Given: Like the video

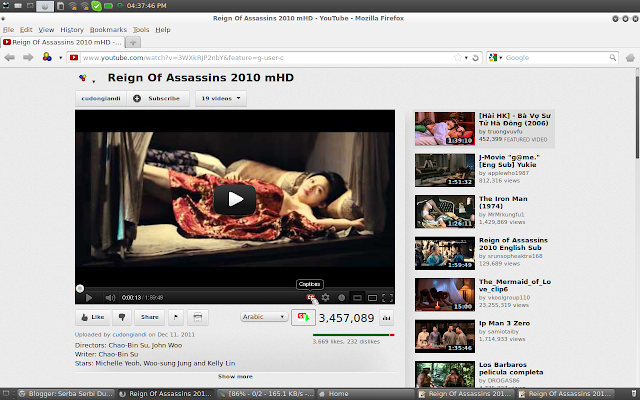Looking at the screenshot, I should coord(93,317).
